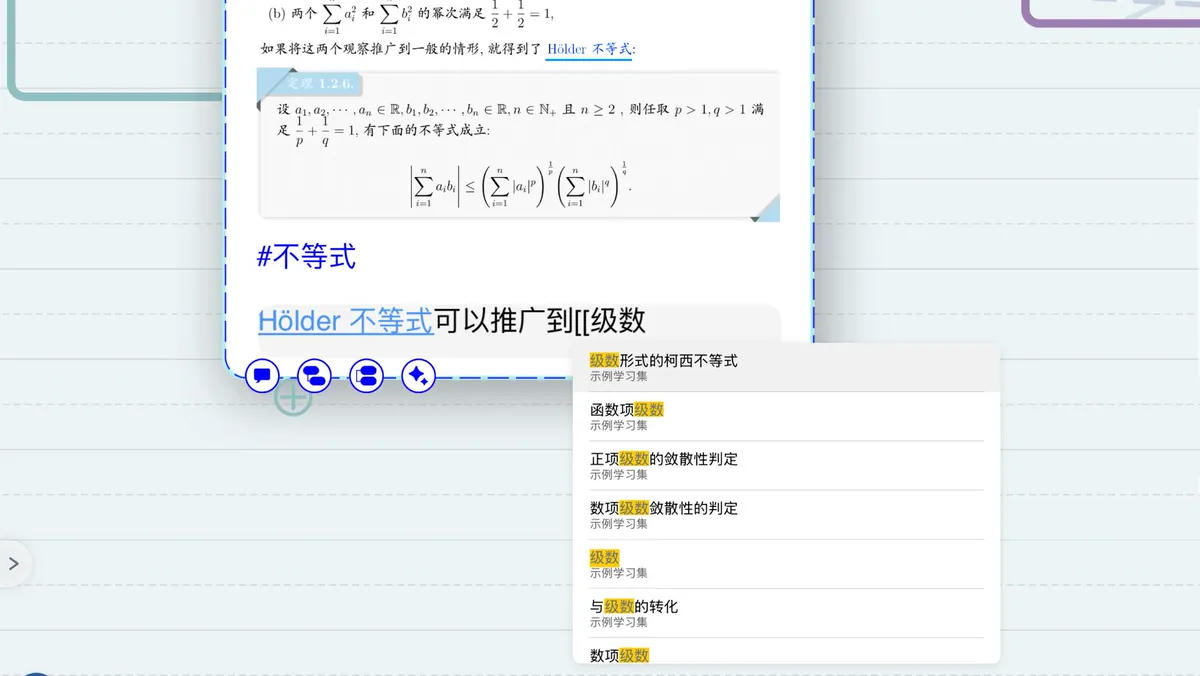
Task: Click the 定理 1.2.6 label ribbon
Action: (x=317, y=83)
